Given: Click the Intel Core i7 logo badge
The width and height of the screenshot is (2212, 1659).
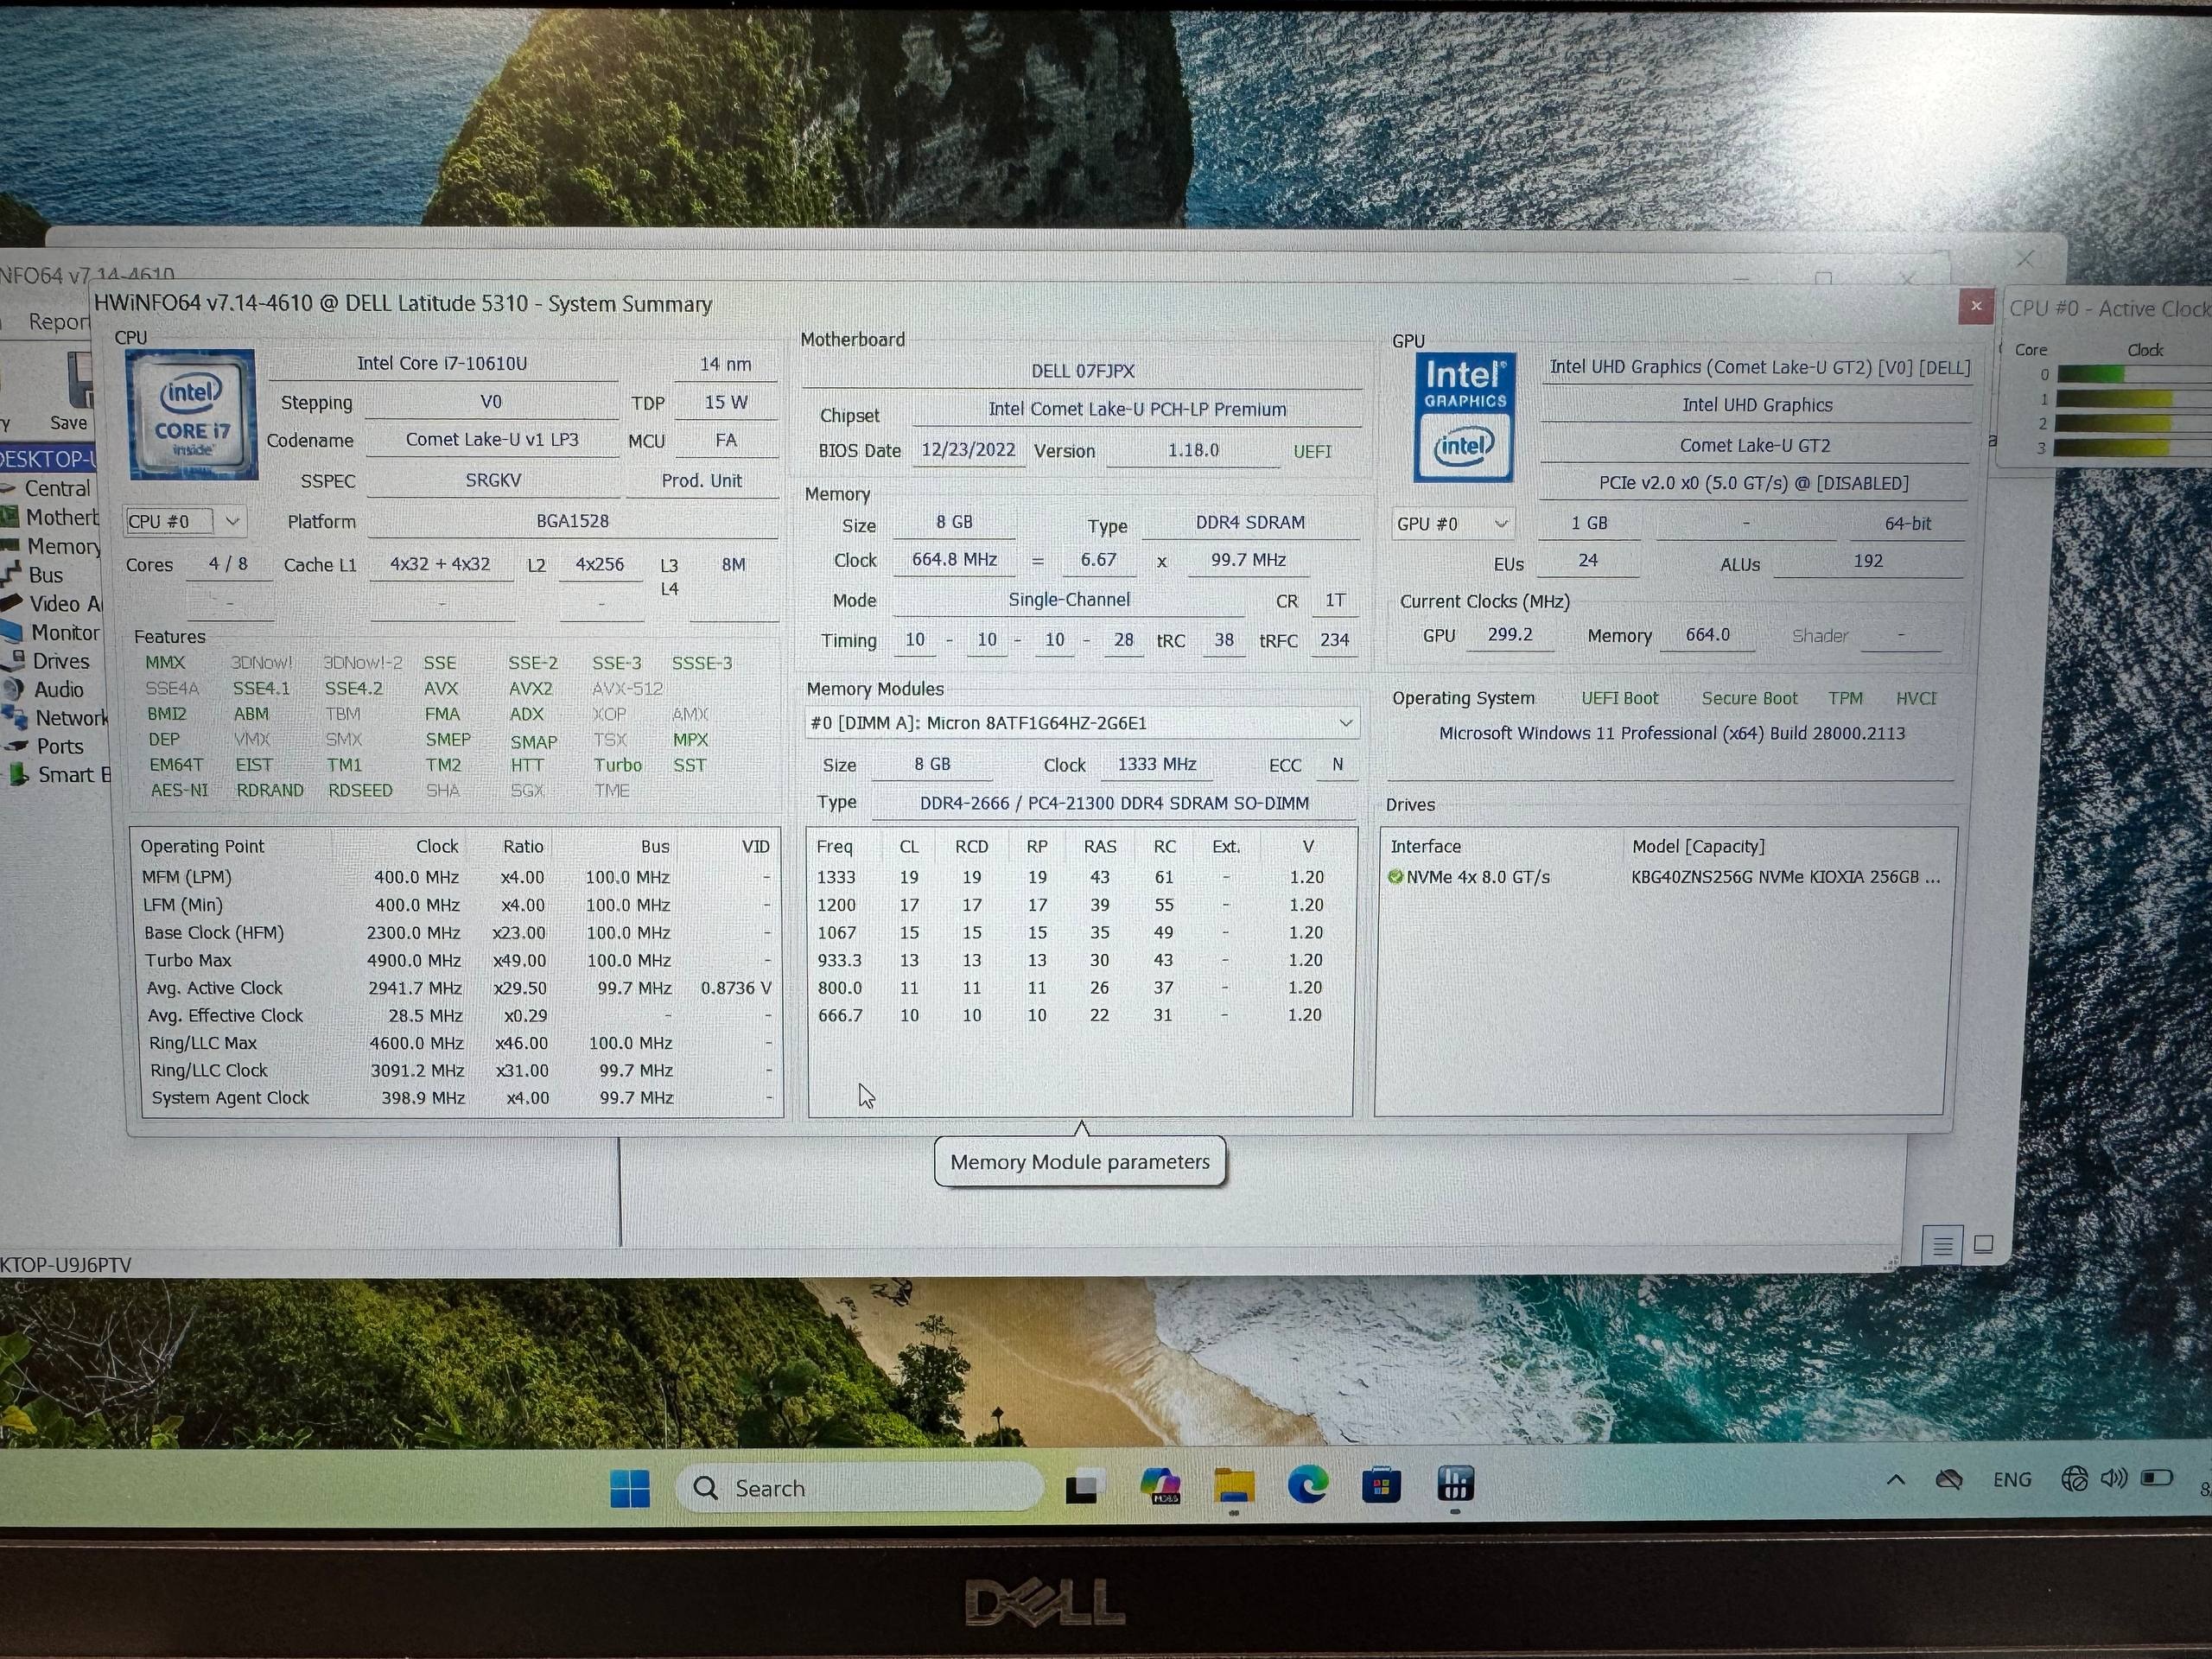Looking at the screenshot, I should point(192,414).
